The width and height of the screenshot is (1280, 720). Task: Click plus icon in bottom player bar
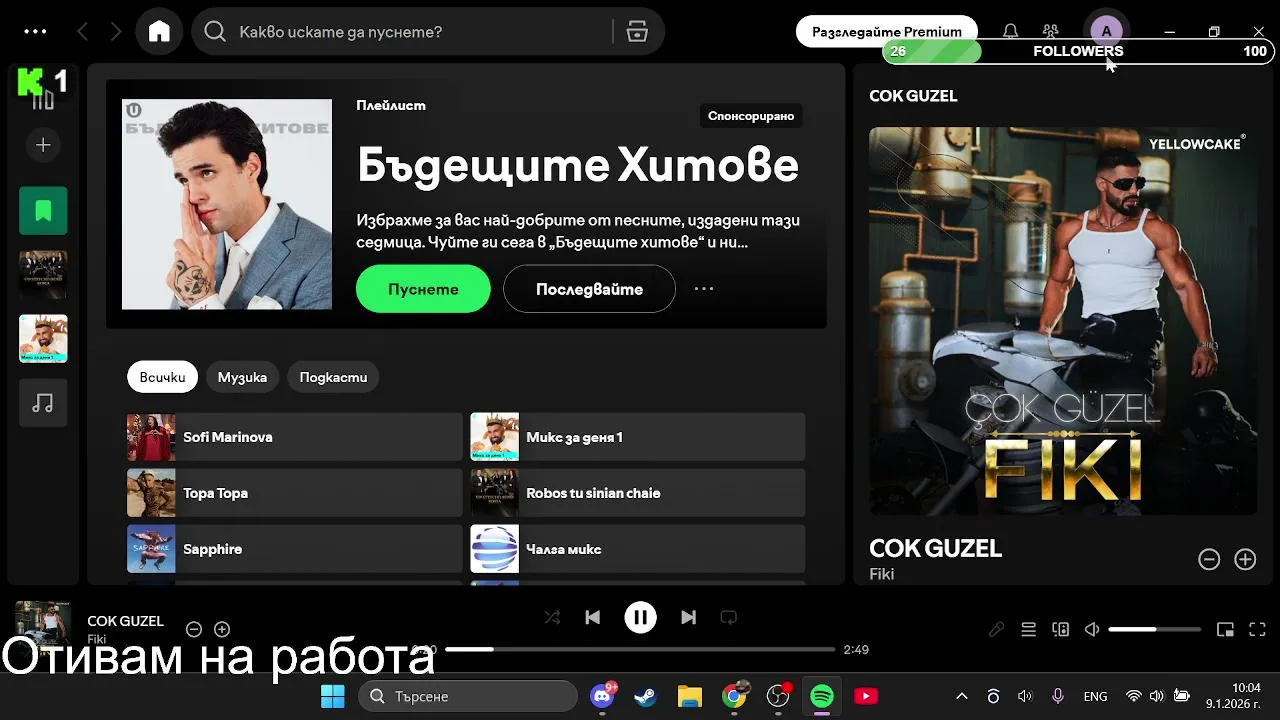tap(222, 629)
